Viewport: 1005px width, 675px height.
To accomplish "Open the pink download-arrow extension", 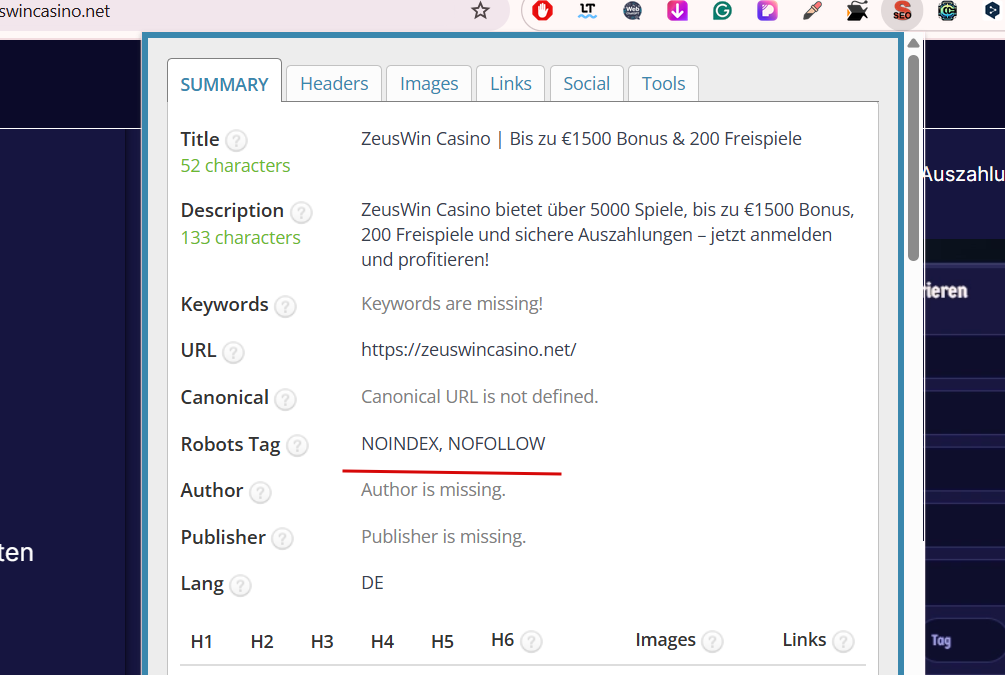I will [677, 11].
